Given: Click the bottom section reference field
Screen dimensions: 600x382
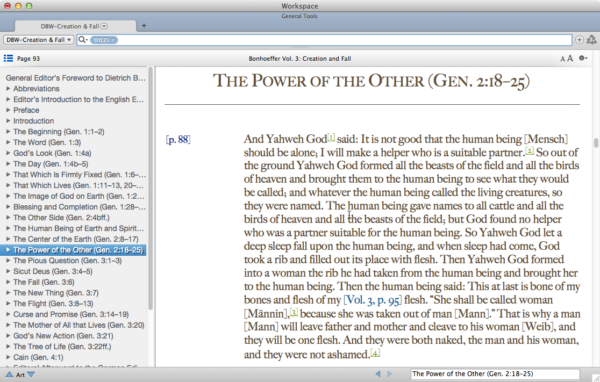Looking at the screenshot, I should (x=495, y=374).
